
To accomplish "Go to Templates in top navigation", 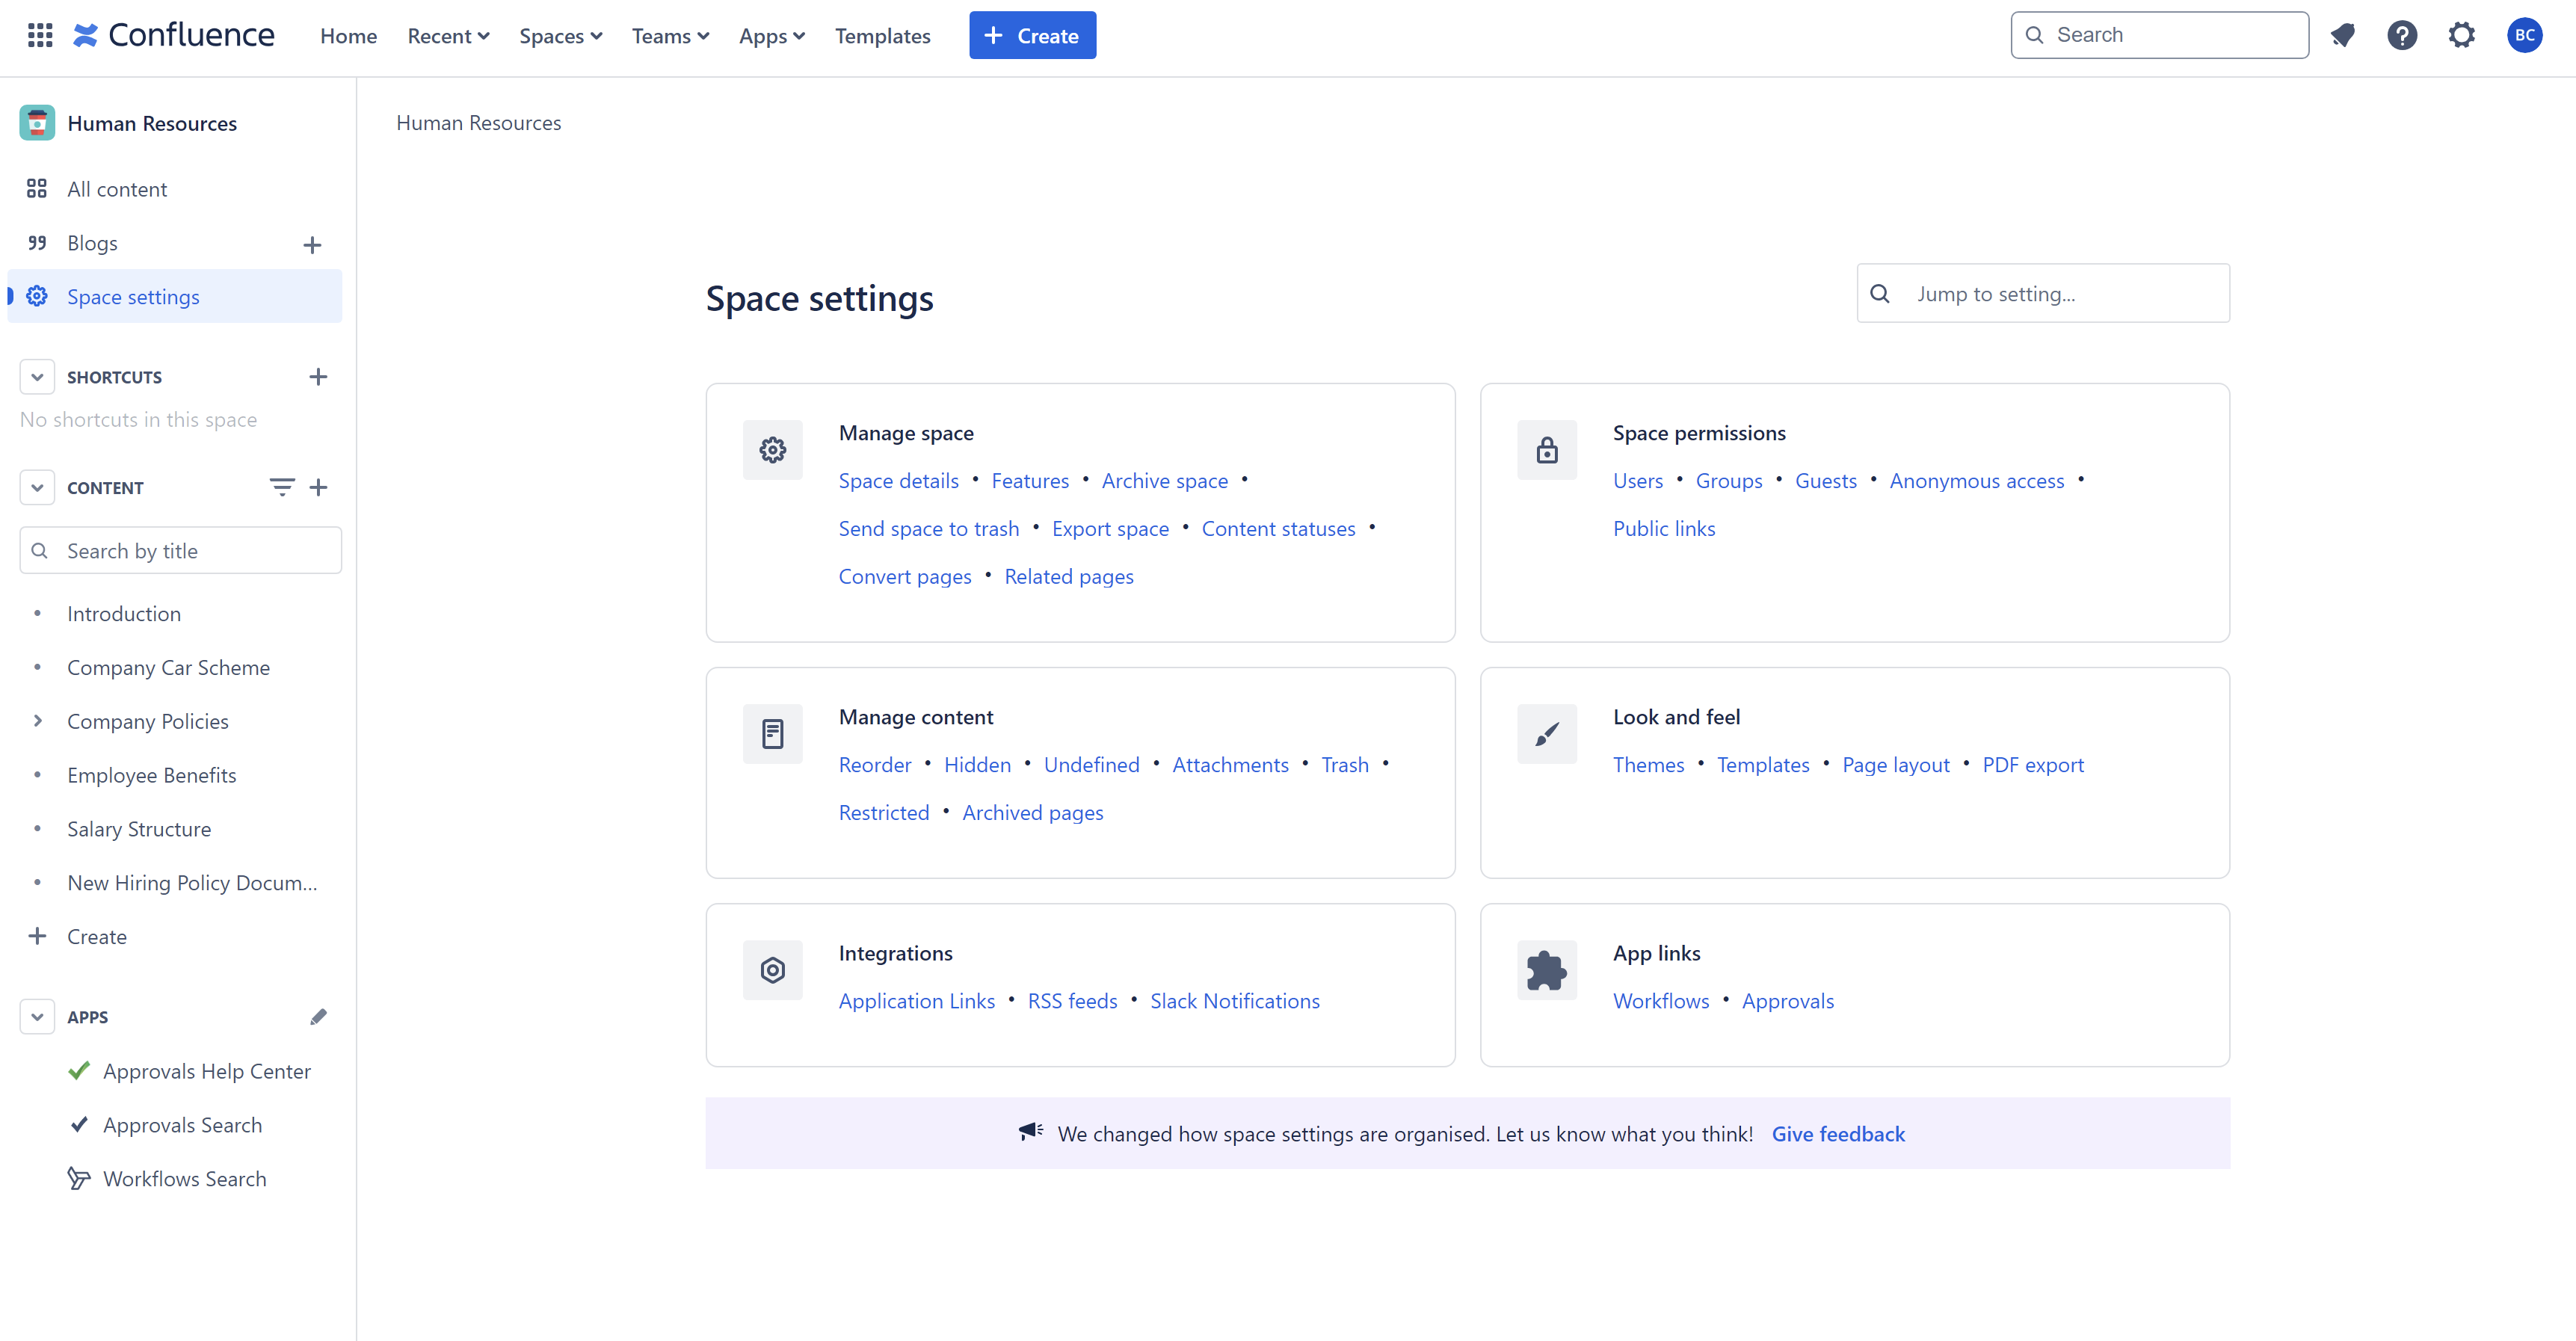I will pyautogui.click(x=882, y=36).
